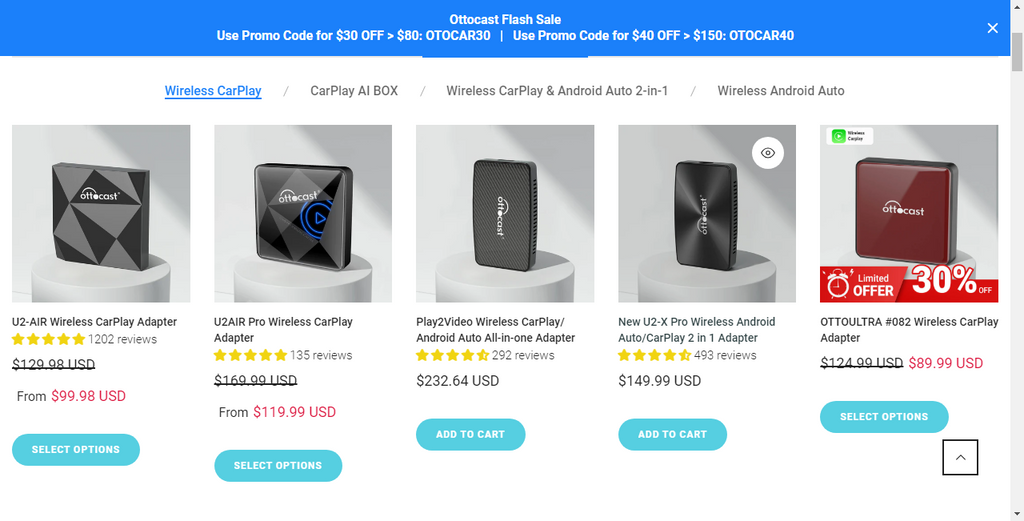Viewport: 1024px width, 521px height.
Task: Select options for OTTOULTRA #082 adapter
Action: pyautogui.click(x=884, y=417)
